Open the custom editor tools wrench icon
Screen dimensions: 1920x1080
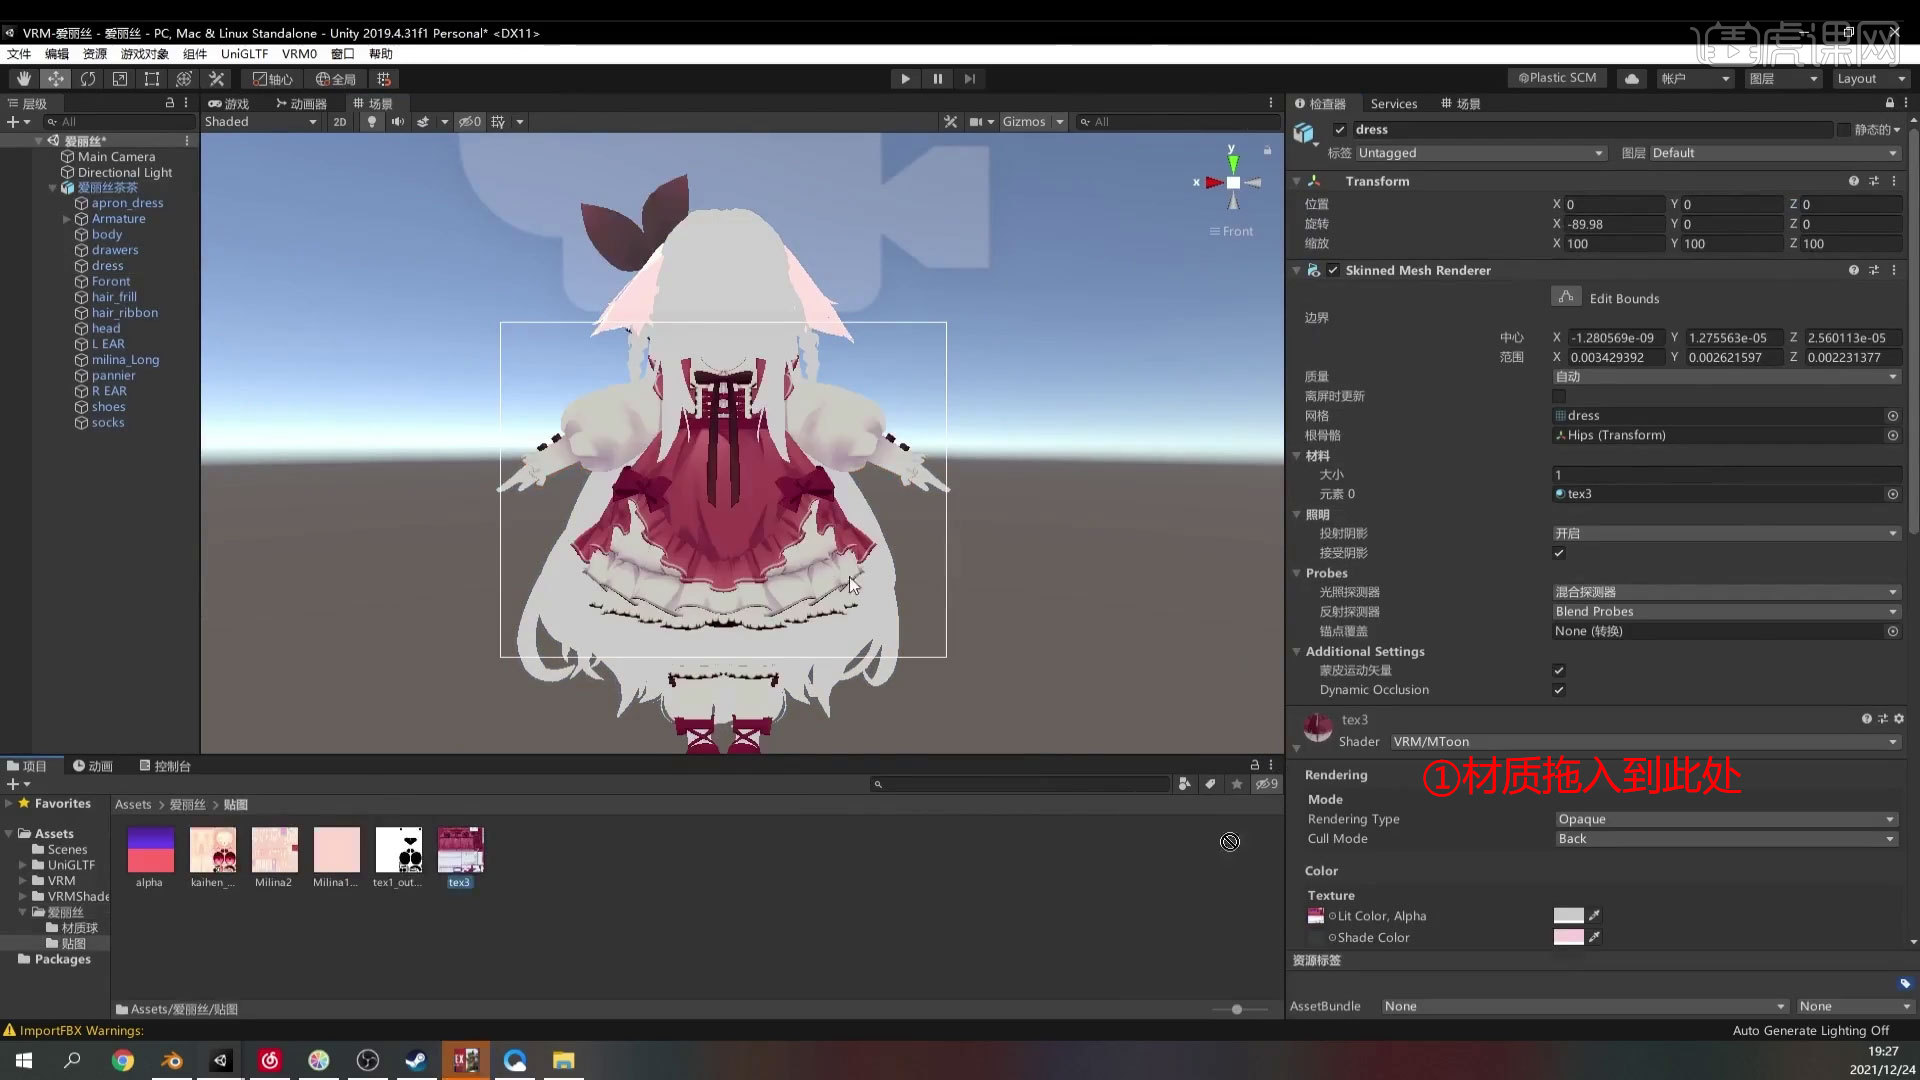(x=216, y=78)
